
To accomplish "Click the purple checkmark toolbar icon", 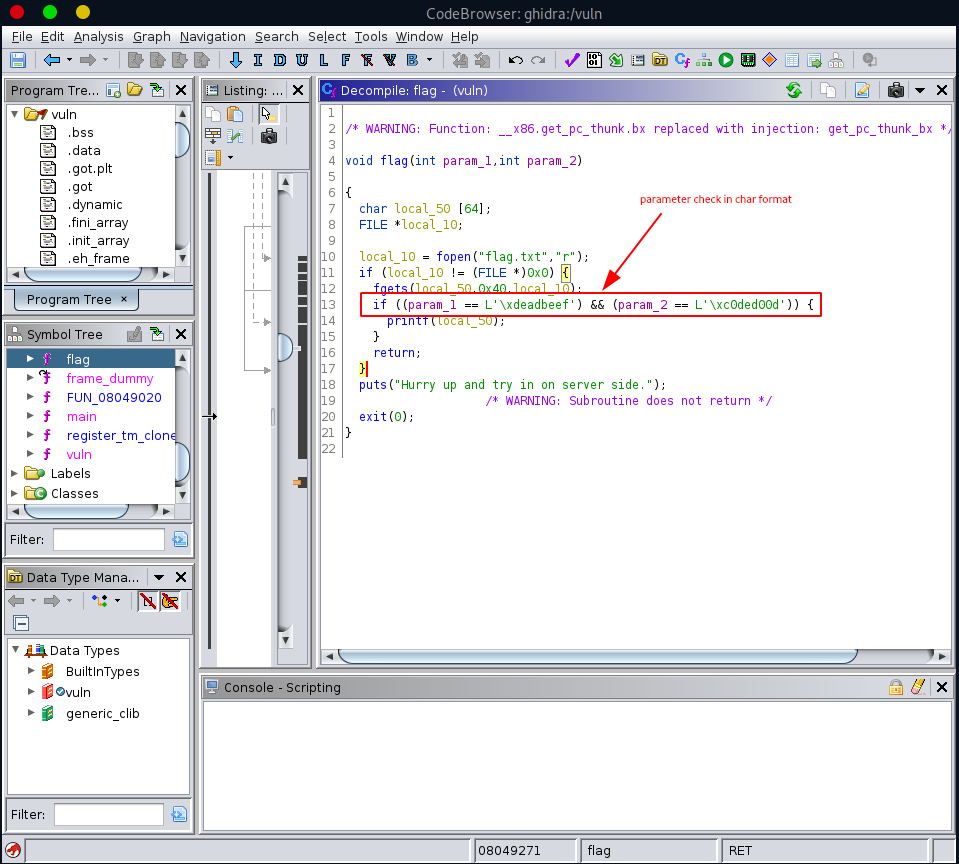I will [x=571, y=60].
